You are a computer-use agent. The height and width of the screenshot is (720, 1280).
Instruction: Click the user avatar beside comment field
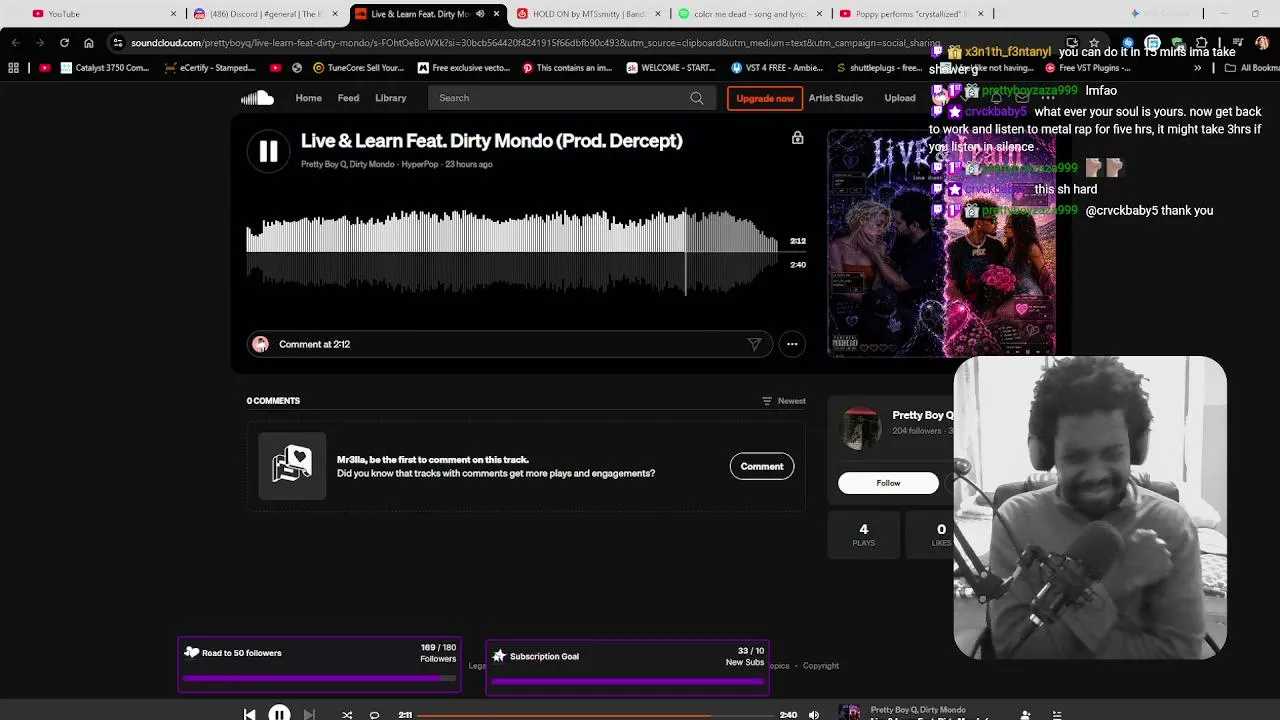(260, 344)
